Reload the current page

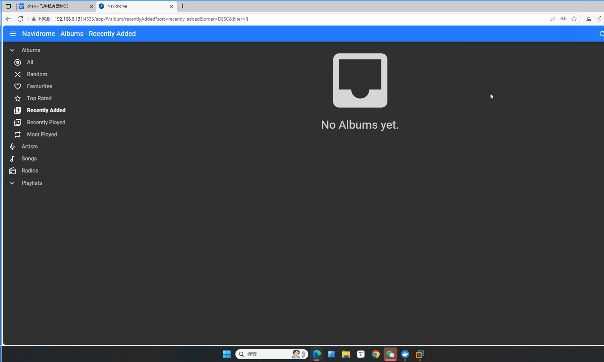[x=20, y=19]
